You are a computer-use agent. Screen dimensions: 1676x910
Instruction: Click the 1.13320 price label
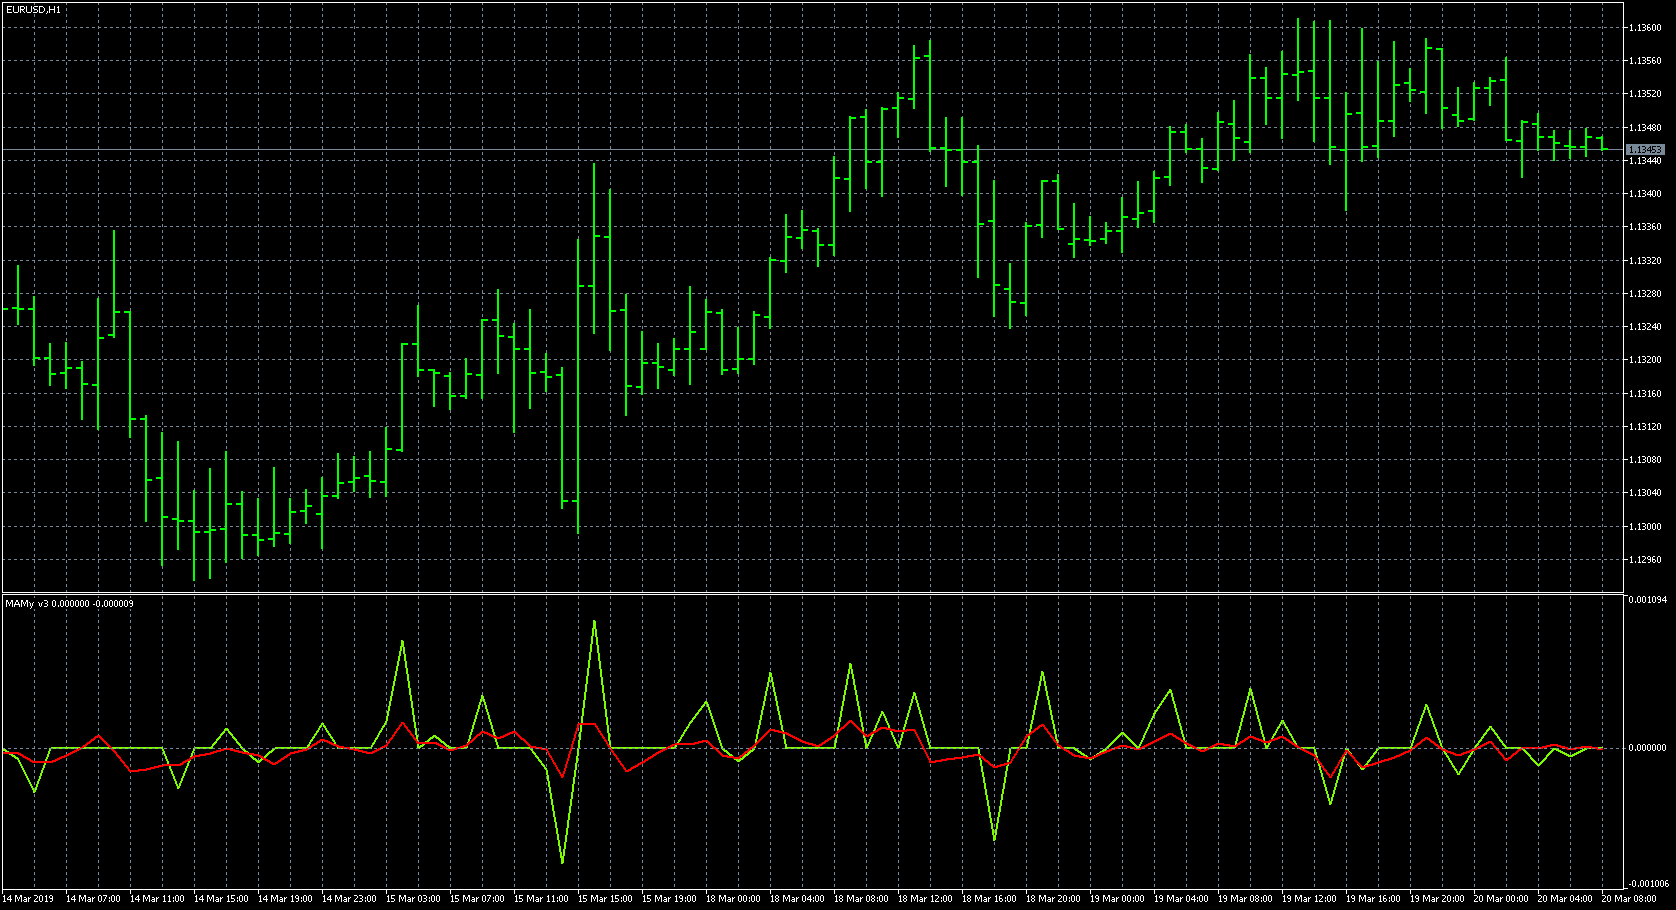pyautogui.click(x=1645, y=261)
